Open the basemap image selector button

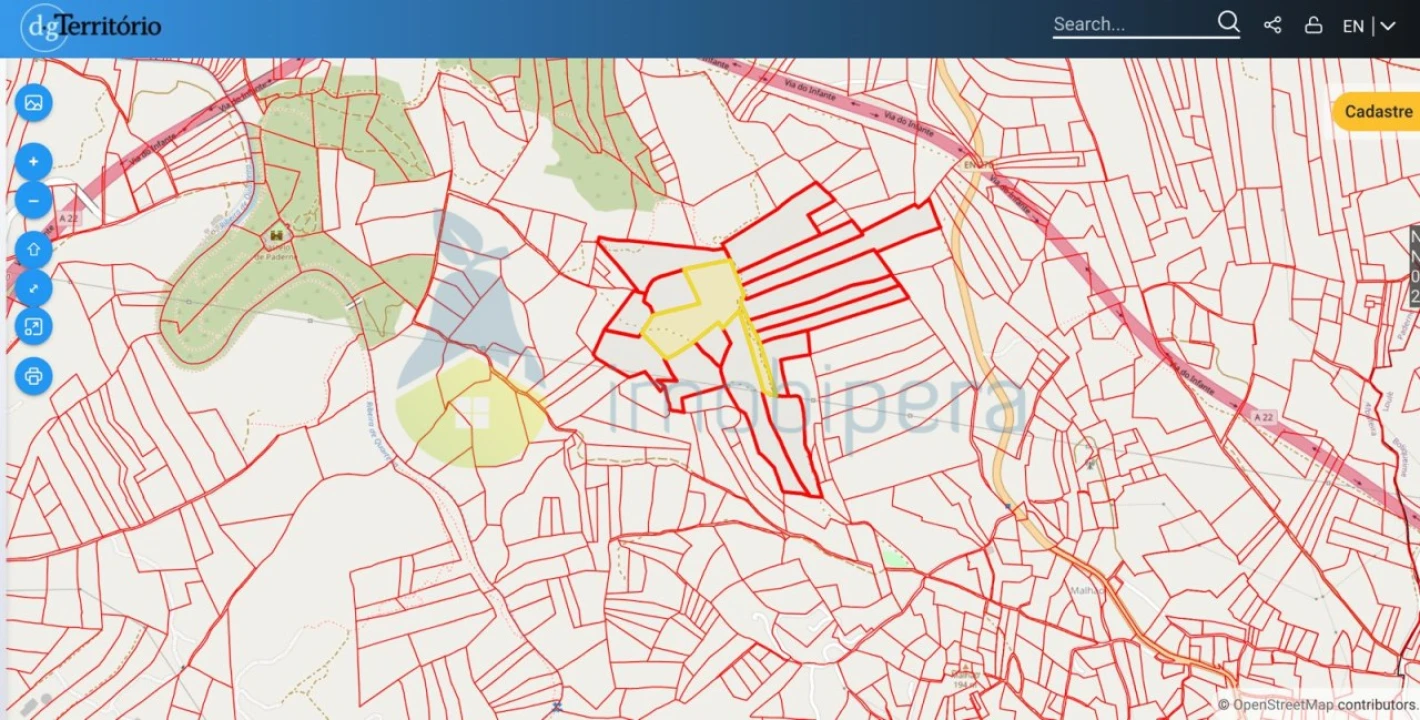point(33,103)
